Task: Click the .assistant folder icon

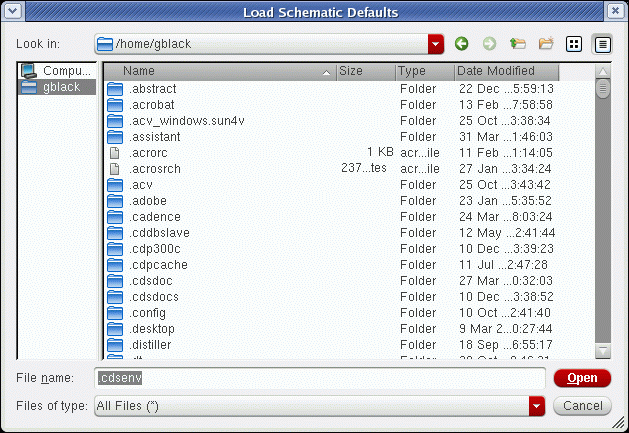Action: click(x=115, y=137)
